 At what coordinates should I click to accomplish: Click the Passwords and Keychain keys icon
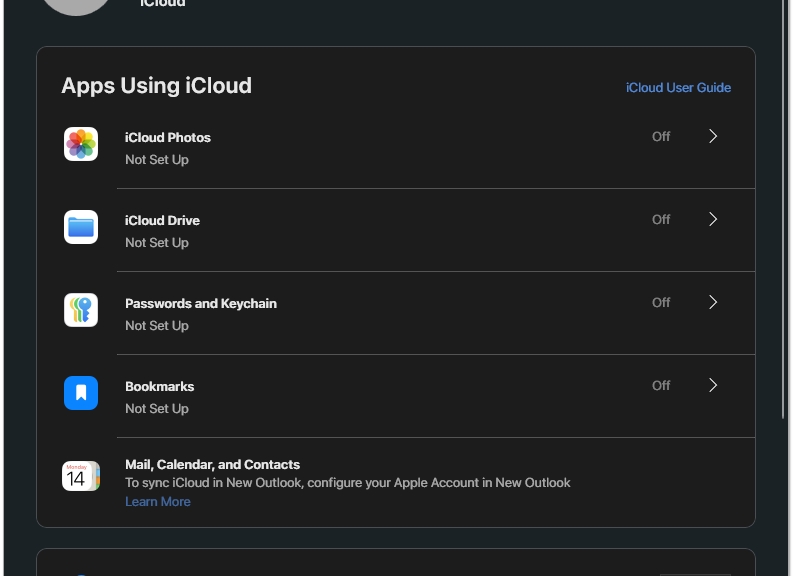81,310
